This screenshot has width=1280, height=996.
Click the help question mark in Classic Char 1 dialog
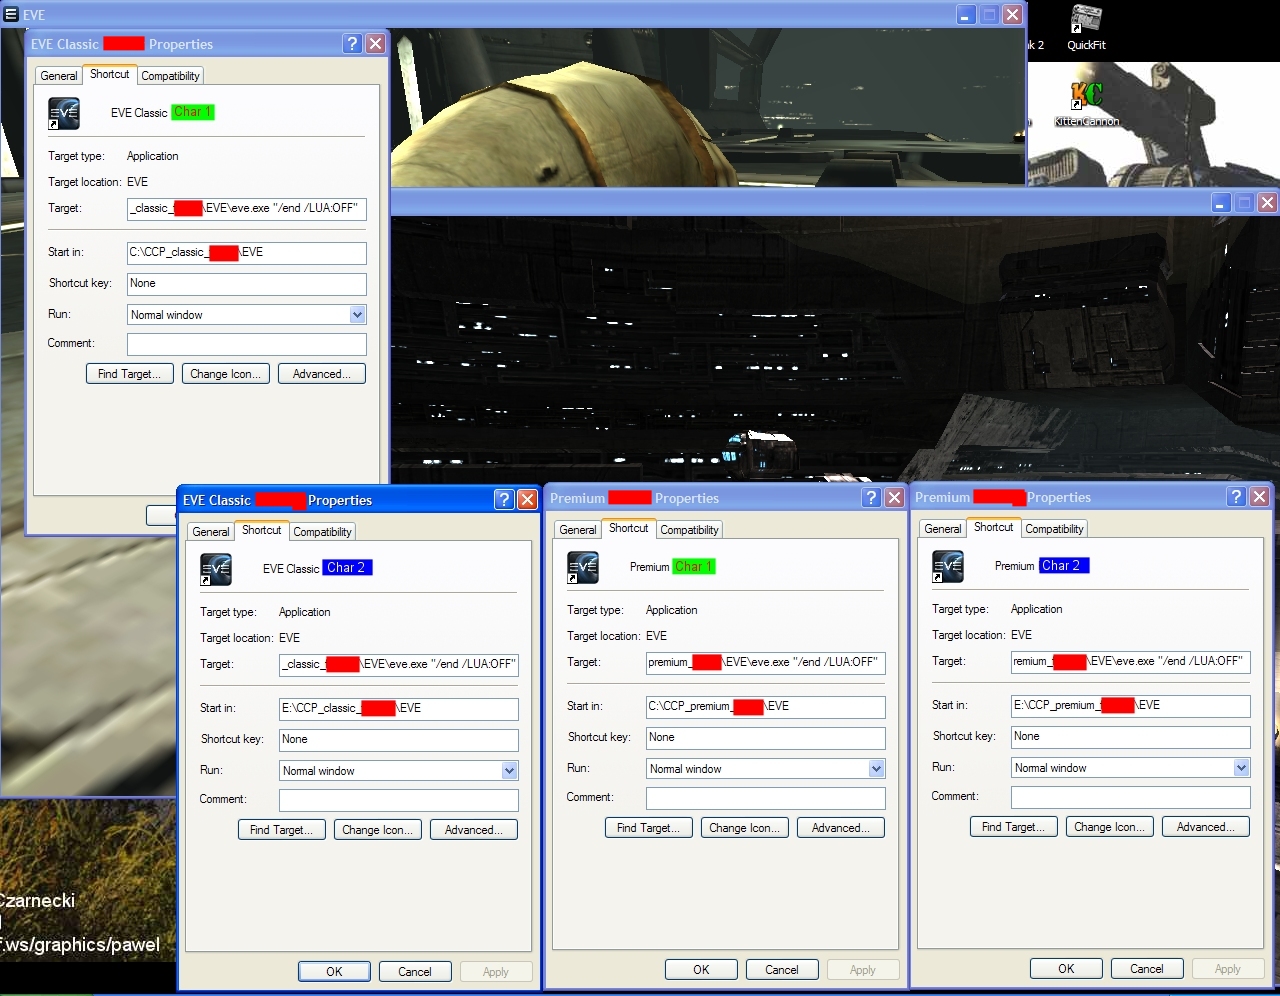click(x=352, y=43)
